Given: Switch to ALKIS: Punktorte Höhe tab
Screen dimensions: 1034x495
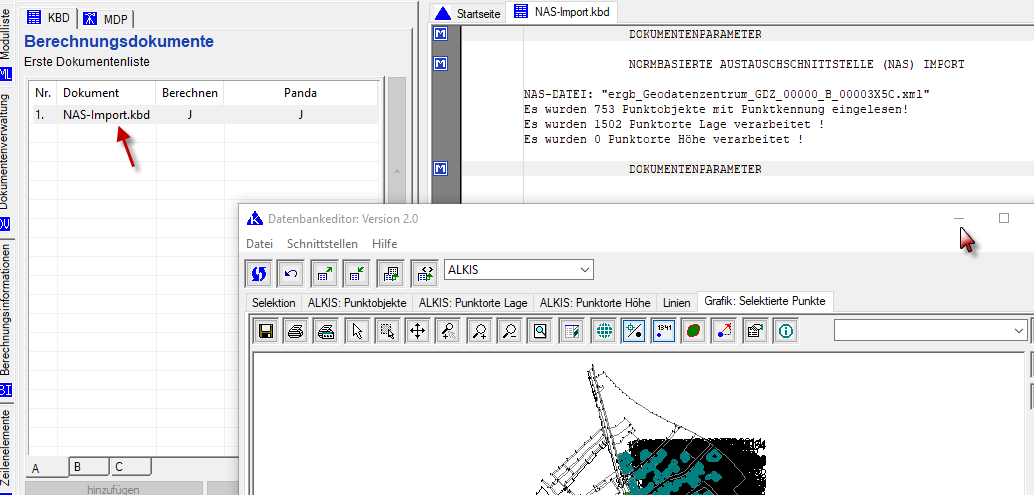Looking at the screenshot, I should coord(595,303).
